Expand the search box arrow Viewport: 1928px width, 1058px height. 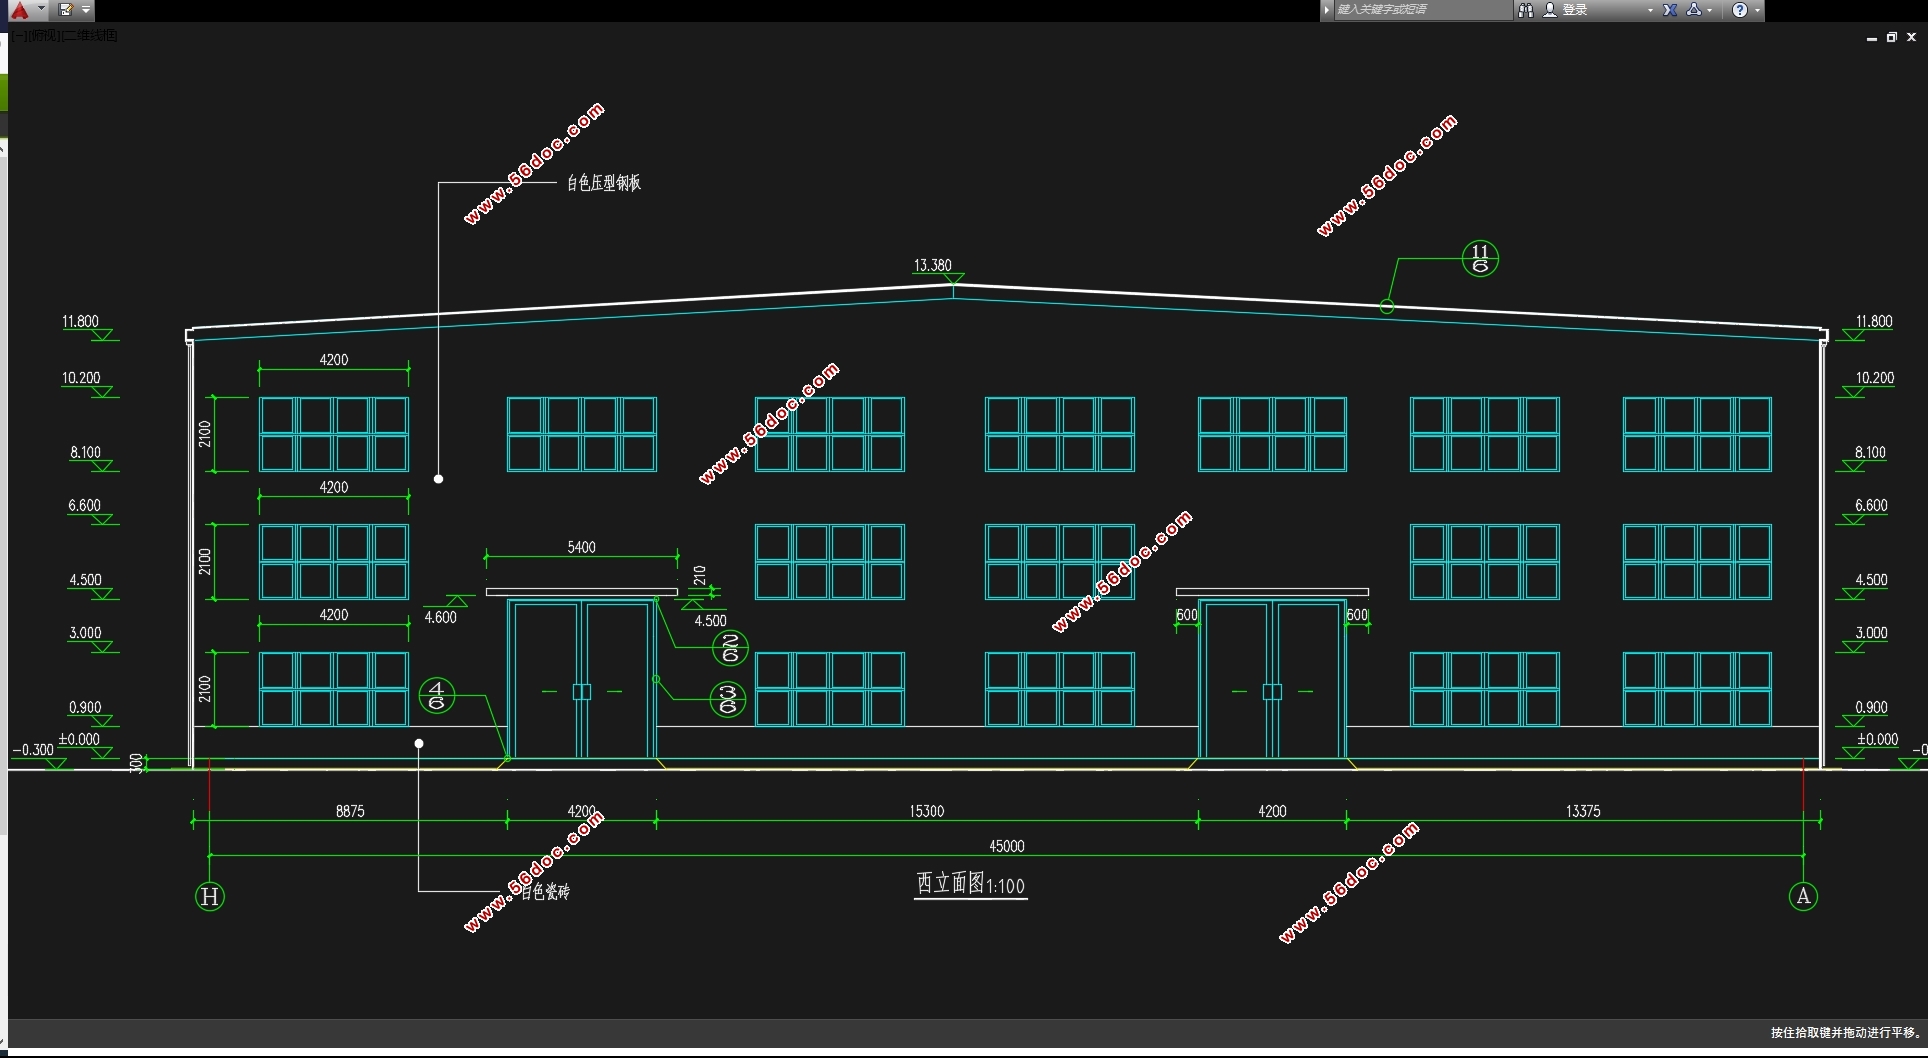coord(1327,10)
